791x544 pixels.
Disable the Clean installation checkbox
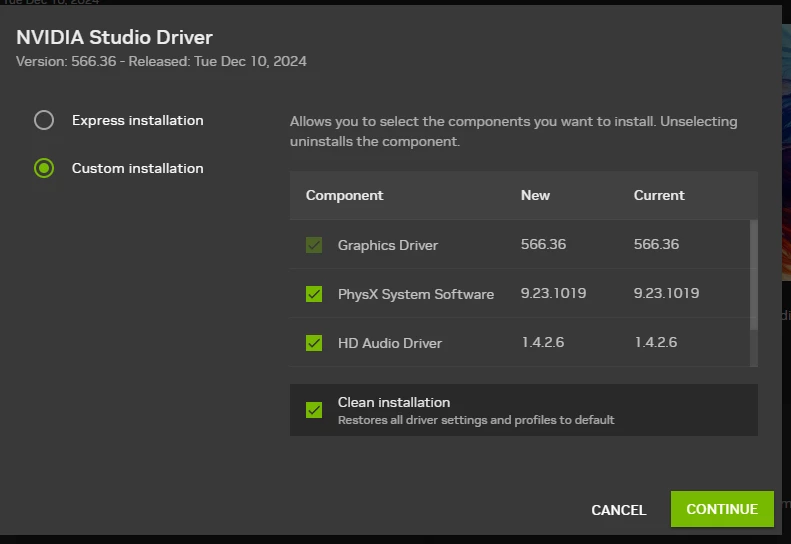pyautogui.click(x=314, y=410)
